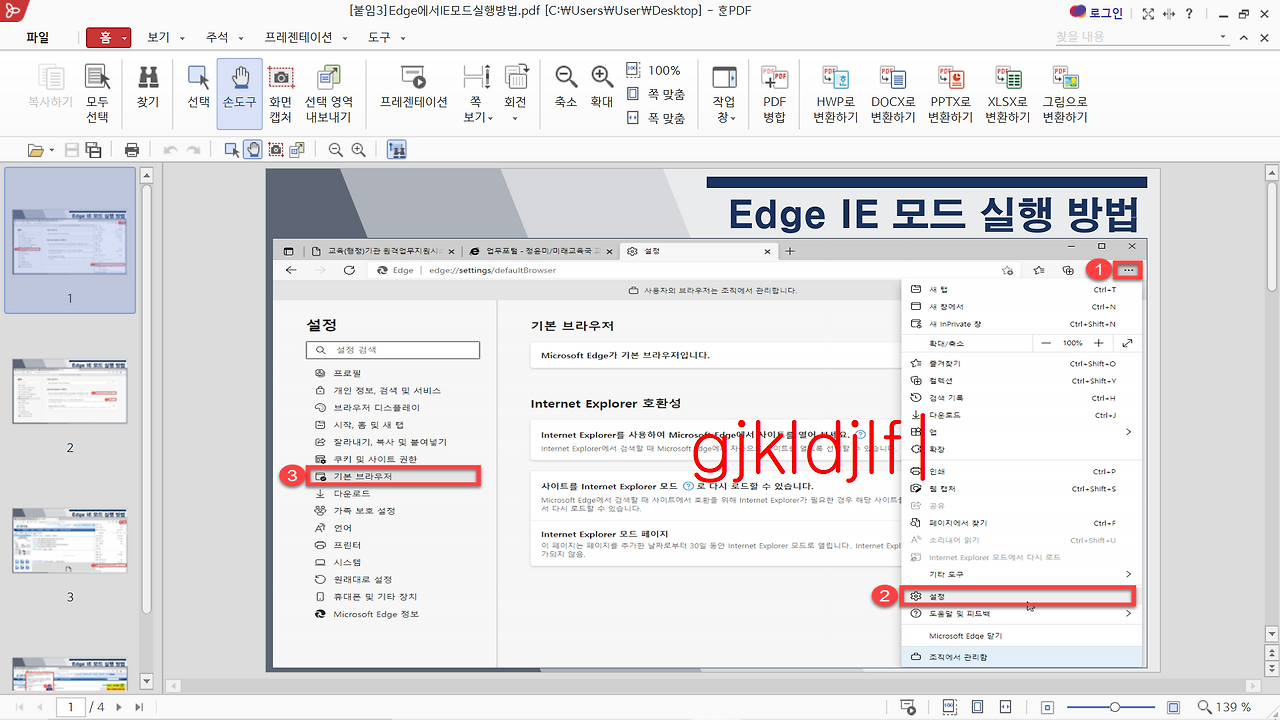Click the fit-width icon in status bar

tap(1005, 707)
